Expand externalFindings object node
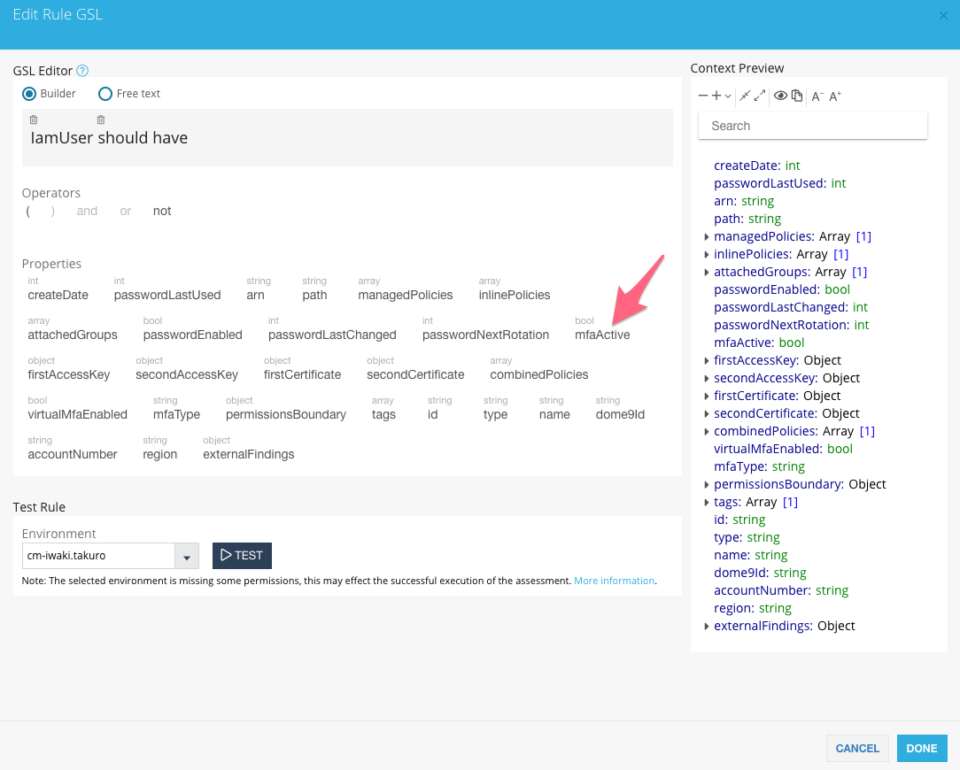This screenshot has height=770, width=960. [x=706, y=627]
